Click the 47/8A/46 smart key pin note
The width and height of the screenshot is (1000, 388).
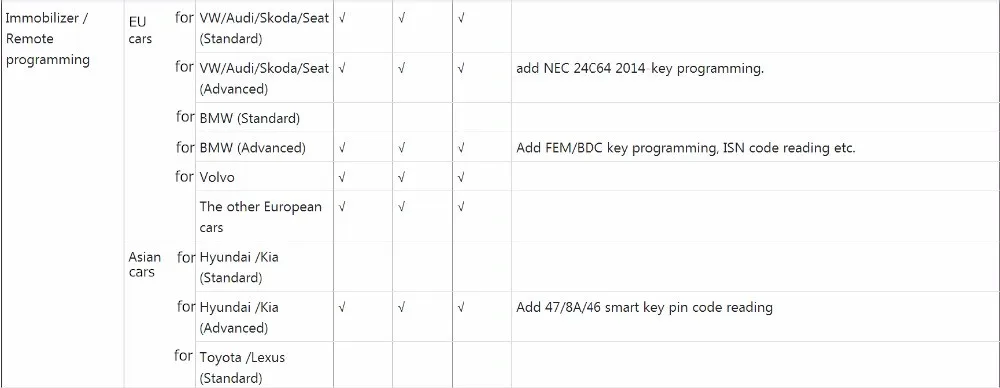644,308
